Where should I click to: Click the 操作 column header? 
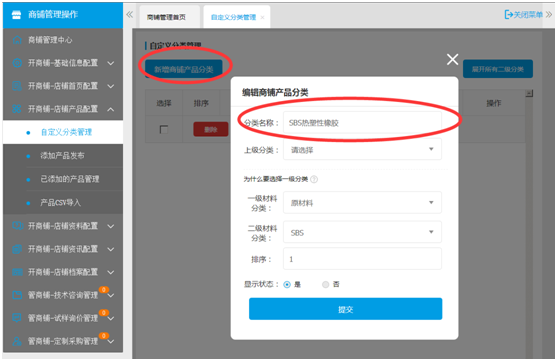pos(493,103)
